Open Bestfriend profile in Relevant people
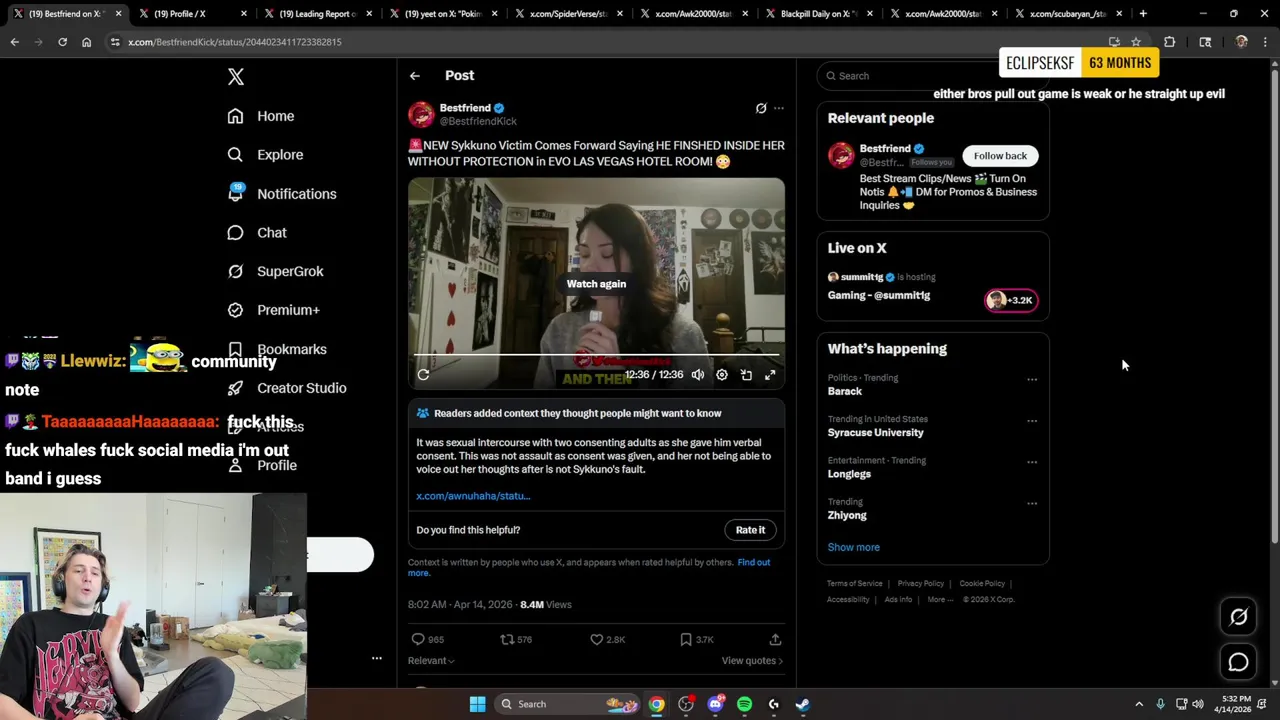The image size is (1280, 720). pyautogui.click(x=885, y=149)
